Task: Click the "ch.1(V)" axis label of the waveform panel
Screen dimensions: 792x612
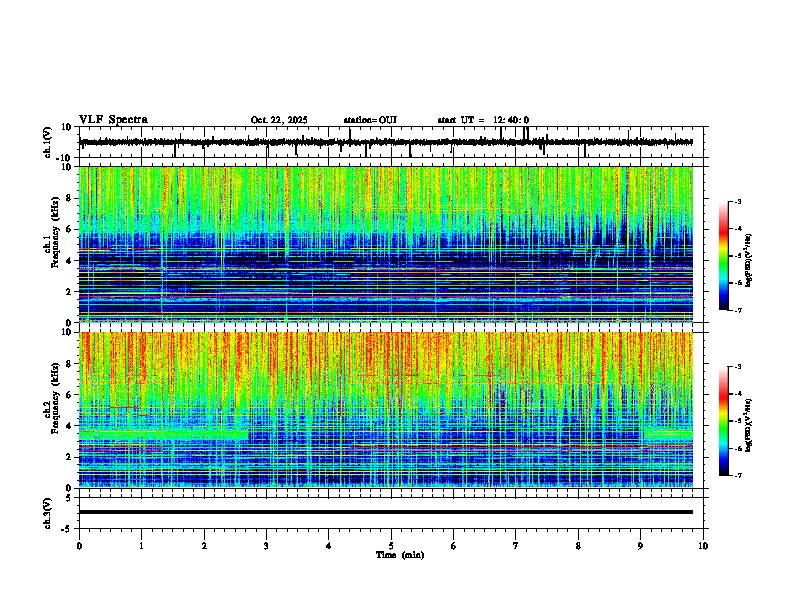Action: (x=48, y=142)
